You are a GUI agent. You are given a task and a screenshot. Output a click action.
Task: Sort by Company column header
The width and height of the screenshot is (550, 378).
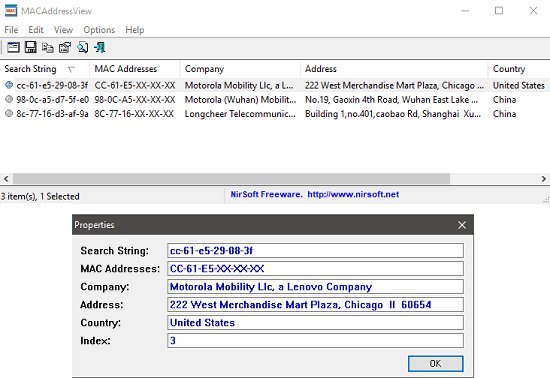(x=240, y=69)
